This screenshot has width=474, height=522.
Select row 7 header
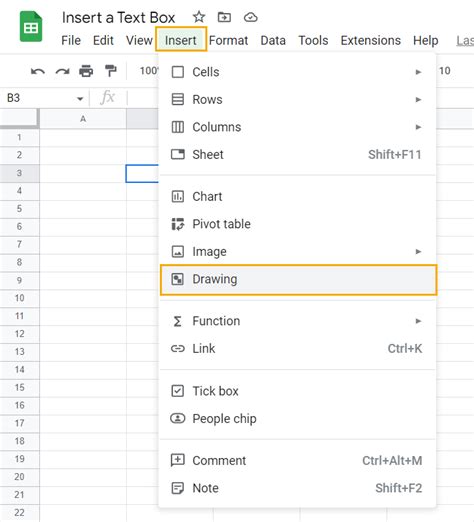(19, 244)
